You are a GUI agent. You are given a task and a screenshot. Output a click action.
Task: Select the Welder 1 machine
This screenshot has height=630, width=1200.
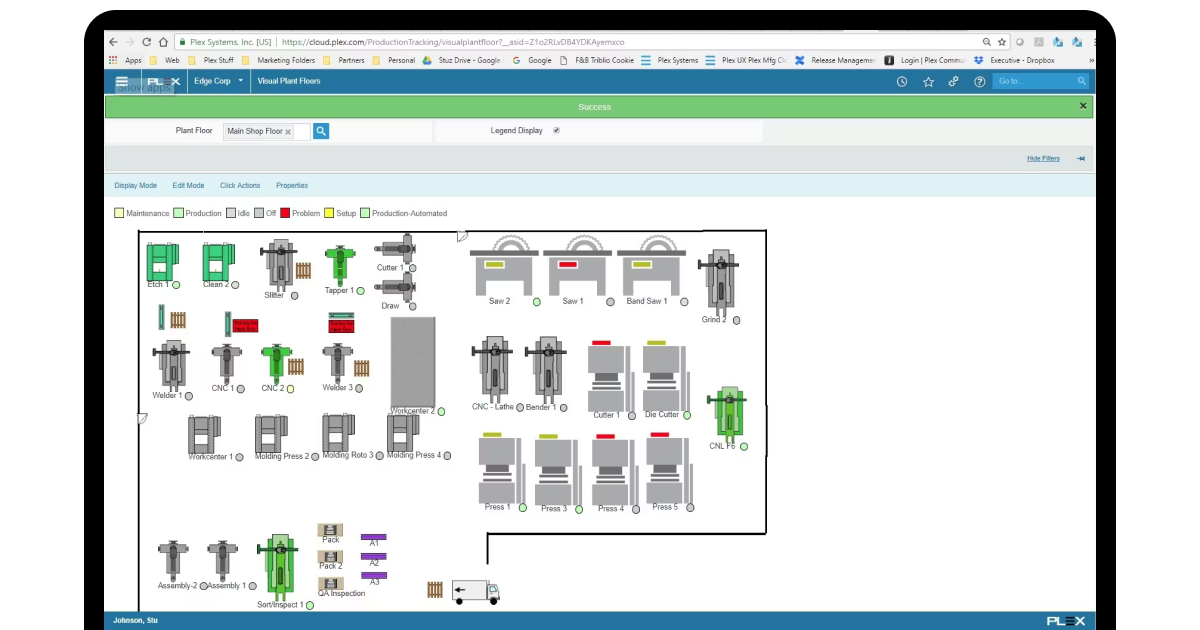pos(172,365)
